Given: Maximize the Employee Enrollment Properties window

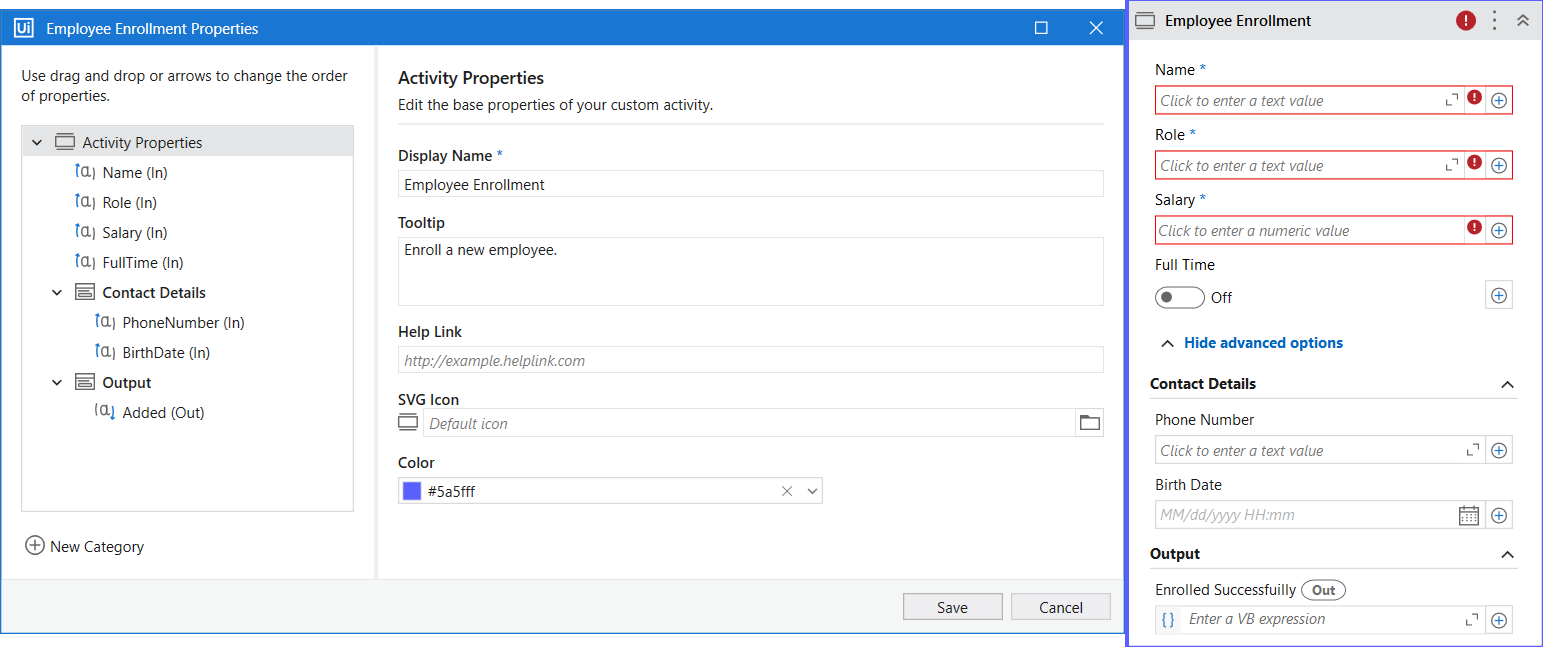Looking at the screenshot, I should tap(1041, 28).
